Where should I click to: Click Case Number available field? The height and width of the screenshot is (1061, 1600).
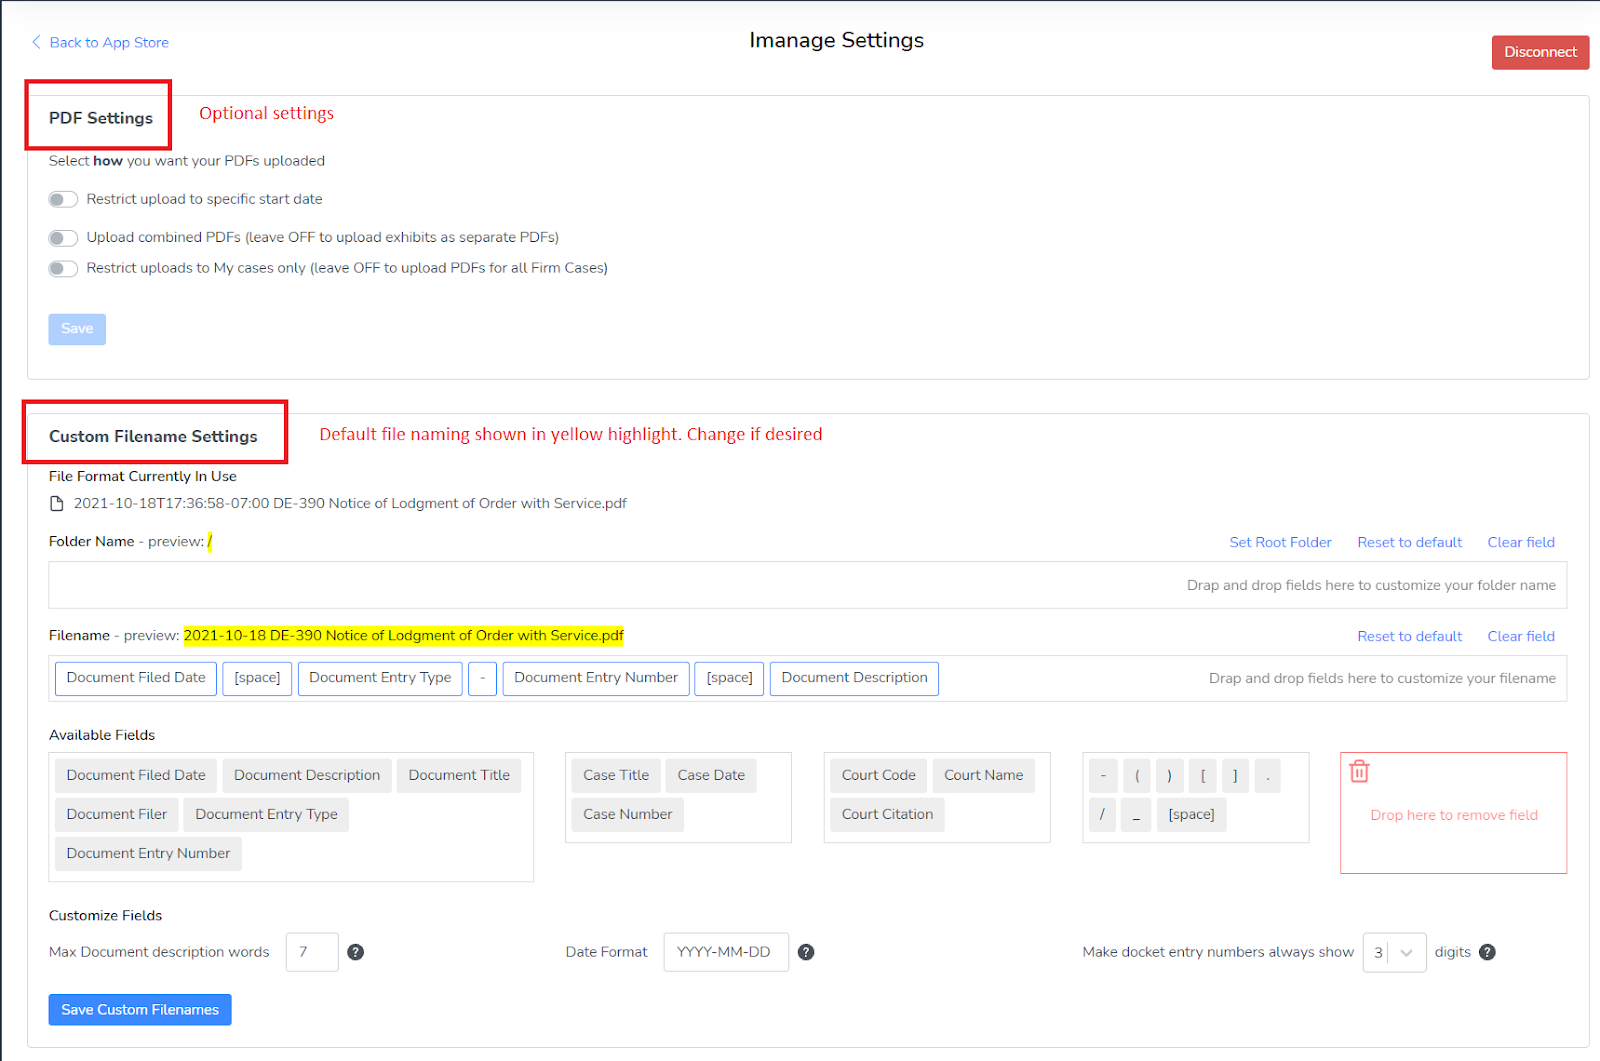(x=628, y=814)
